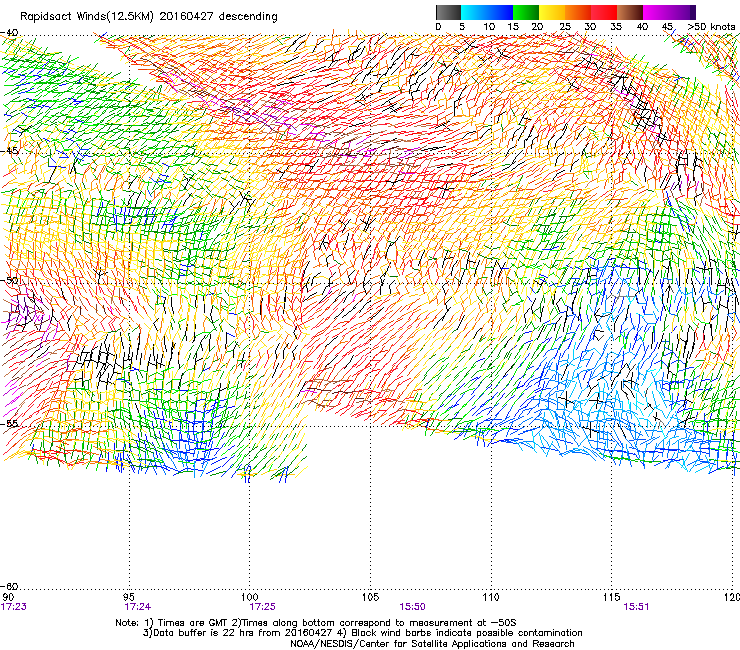Click the purple time label '15:51'

[x=636, y=607]
